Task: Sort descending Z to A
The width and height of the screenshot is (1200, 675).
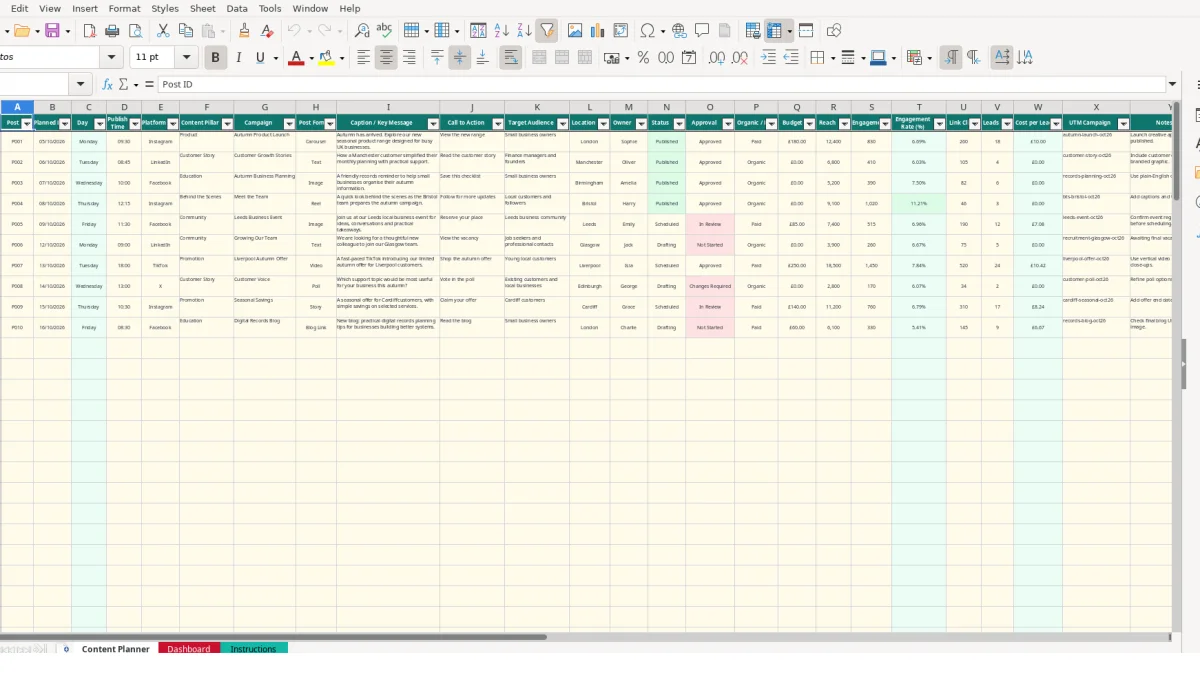Action: 524,31
